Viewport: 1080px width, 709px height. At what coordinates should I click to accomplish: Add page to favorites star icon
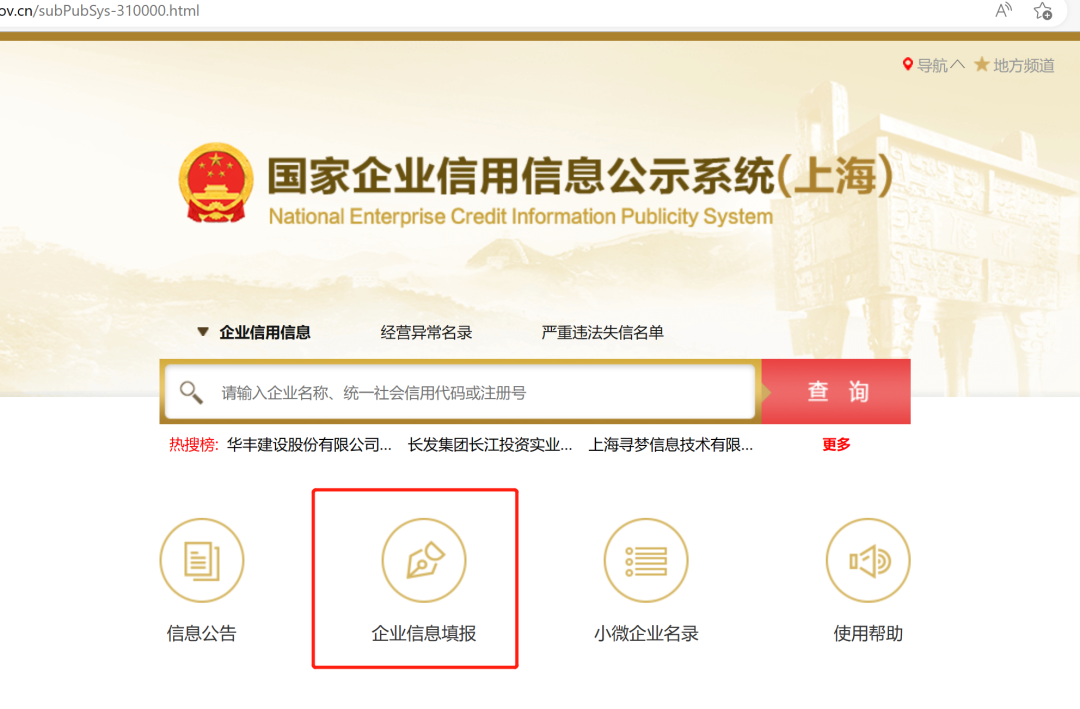[x=1043, y=10]
